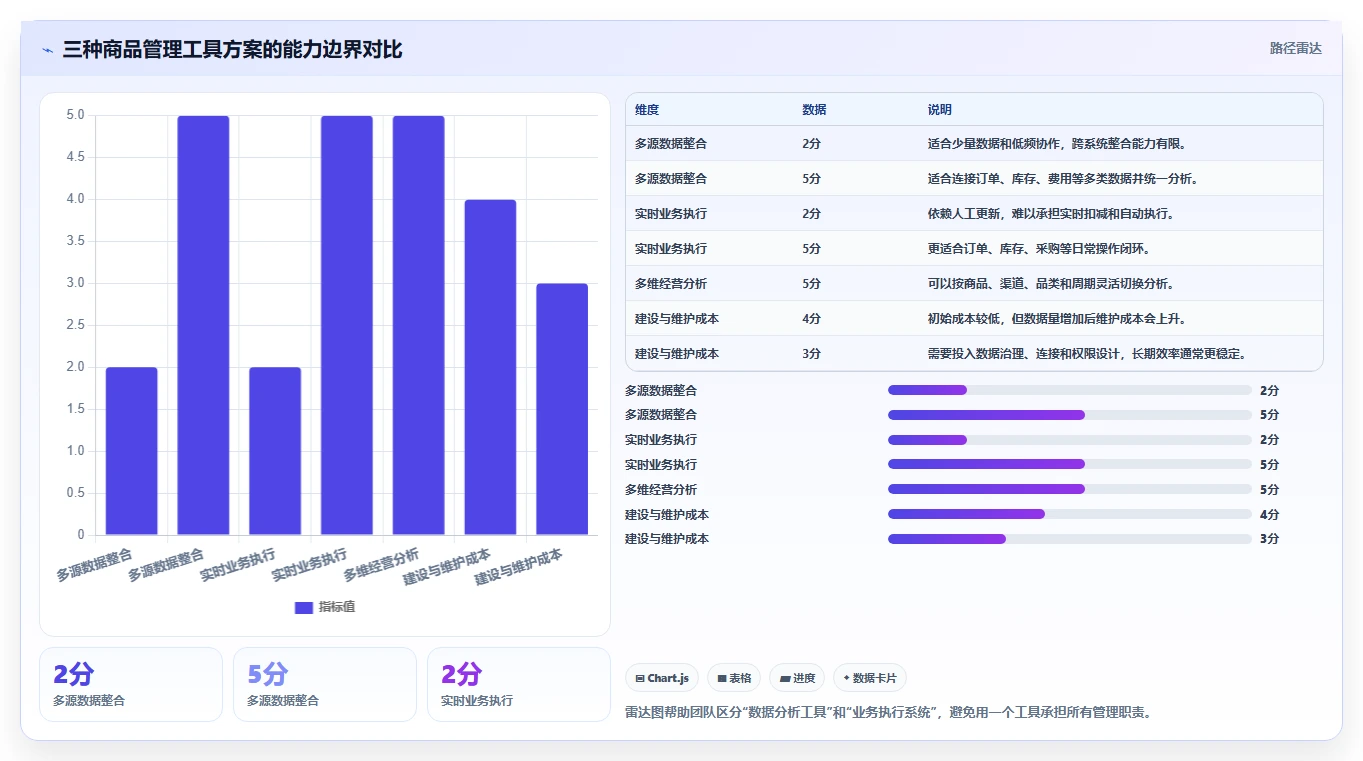Click the 维度 column header

click(647, 110)
